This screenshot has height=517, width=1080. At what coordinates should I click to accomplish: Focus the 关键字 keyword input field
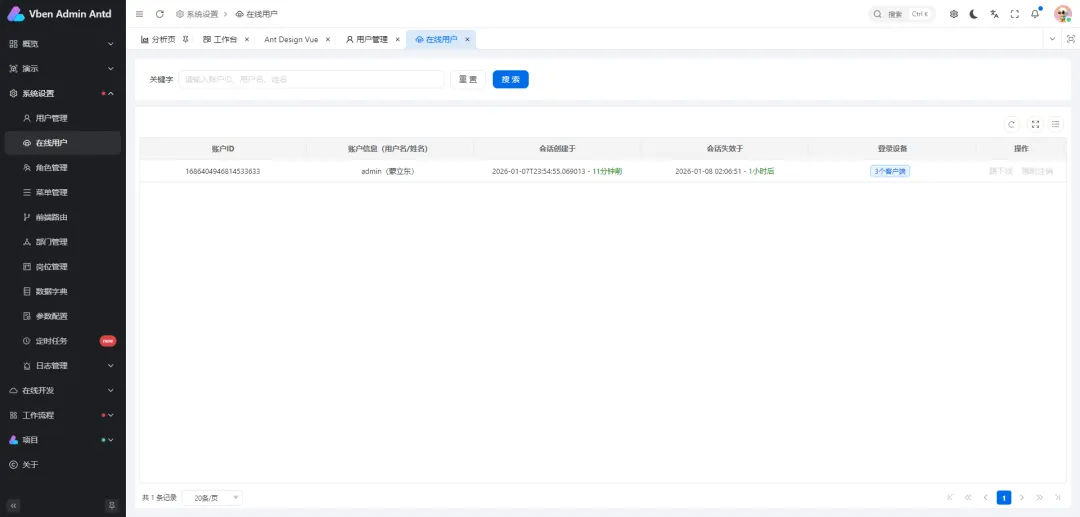[311, 79]
